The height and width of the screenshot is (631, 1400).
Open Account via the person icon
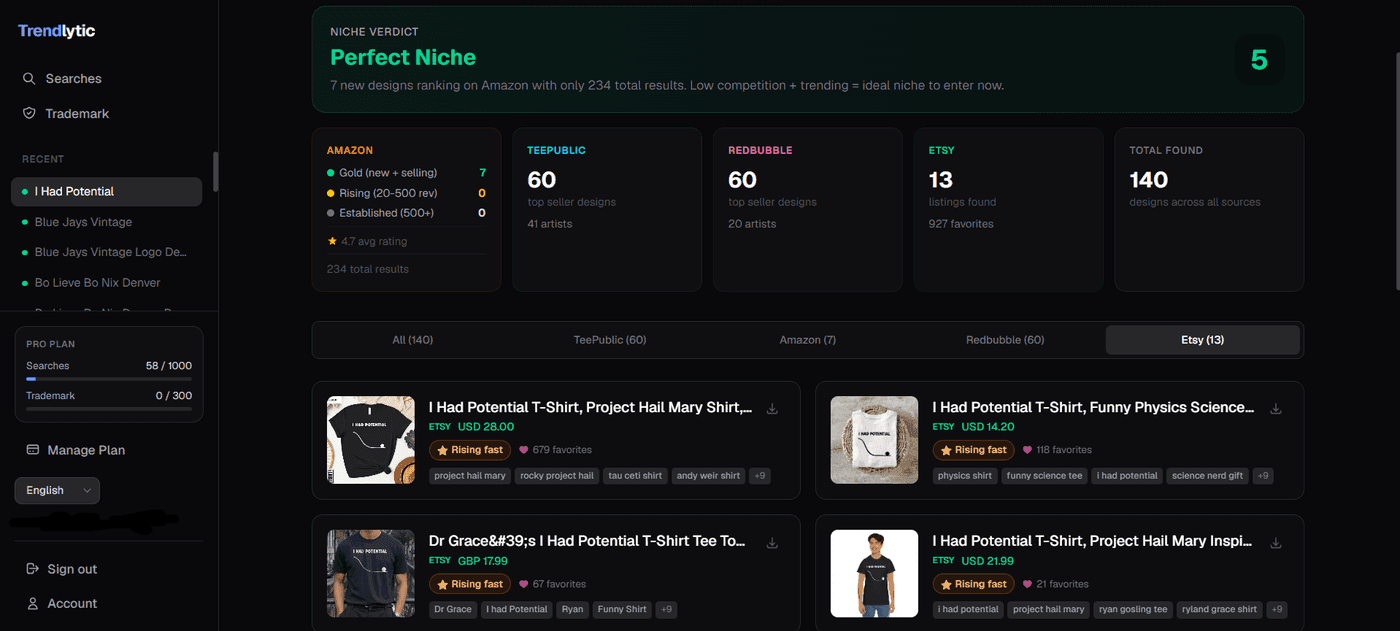click(32, 603)
